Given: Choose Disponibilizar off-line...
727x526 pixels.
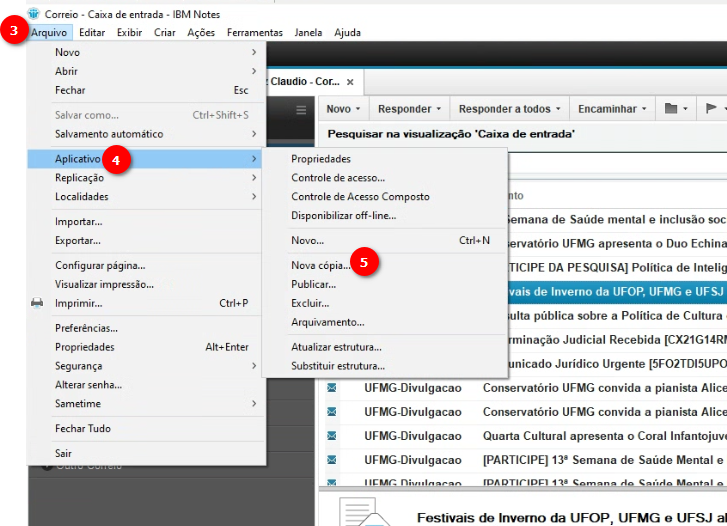Looking at the screenshot, I should [x=385, y=216].
